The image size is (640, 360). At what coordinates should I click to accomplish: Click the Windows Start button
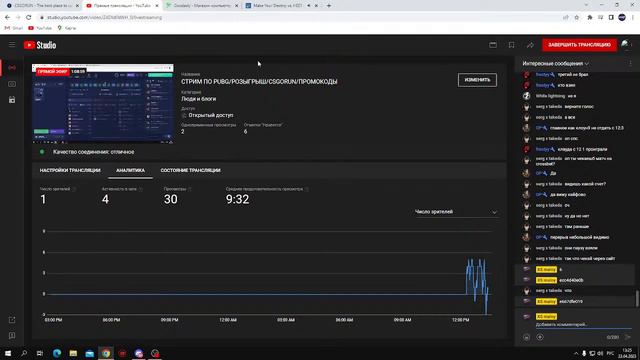[8, 353]
